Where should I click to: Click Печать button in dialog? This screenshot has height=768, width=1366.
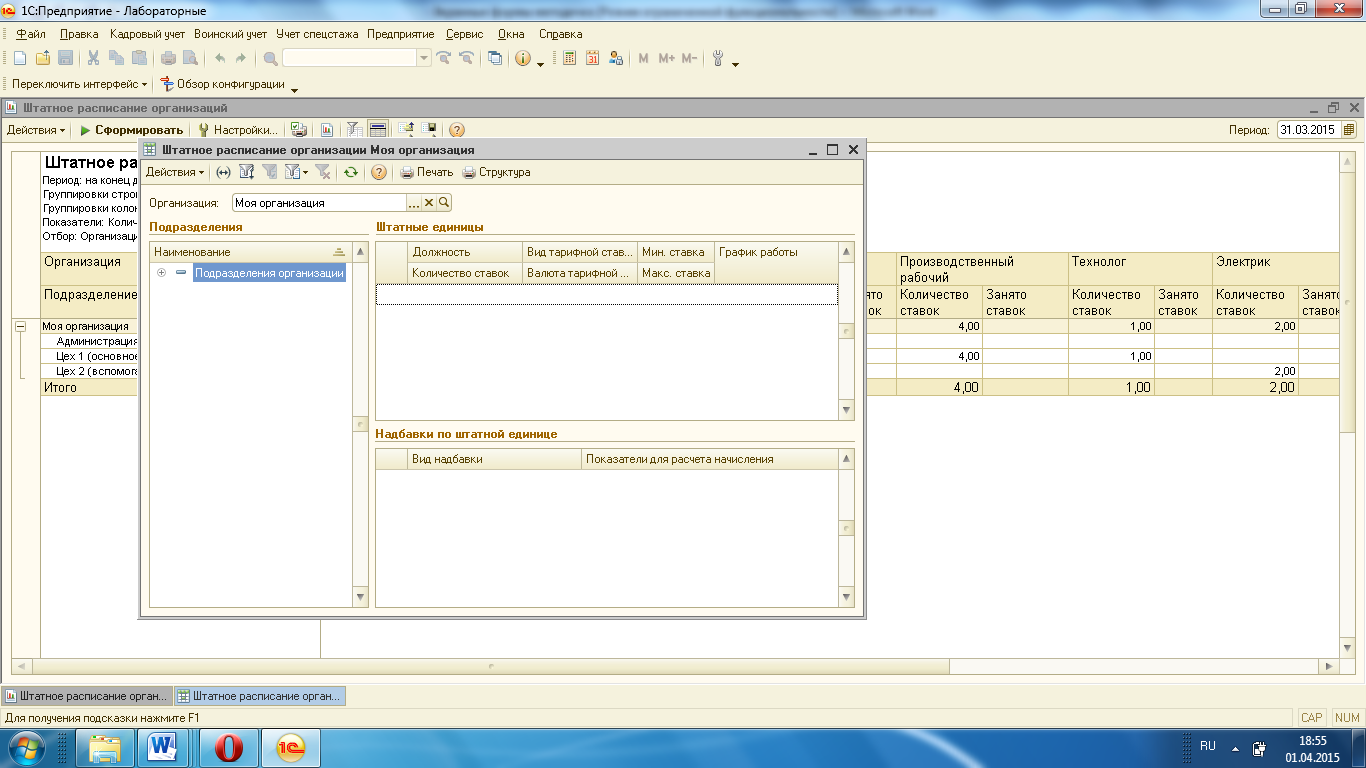coord(427,172)
